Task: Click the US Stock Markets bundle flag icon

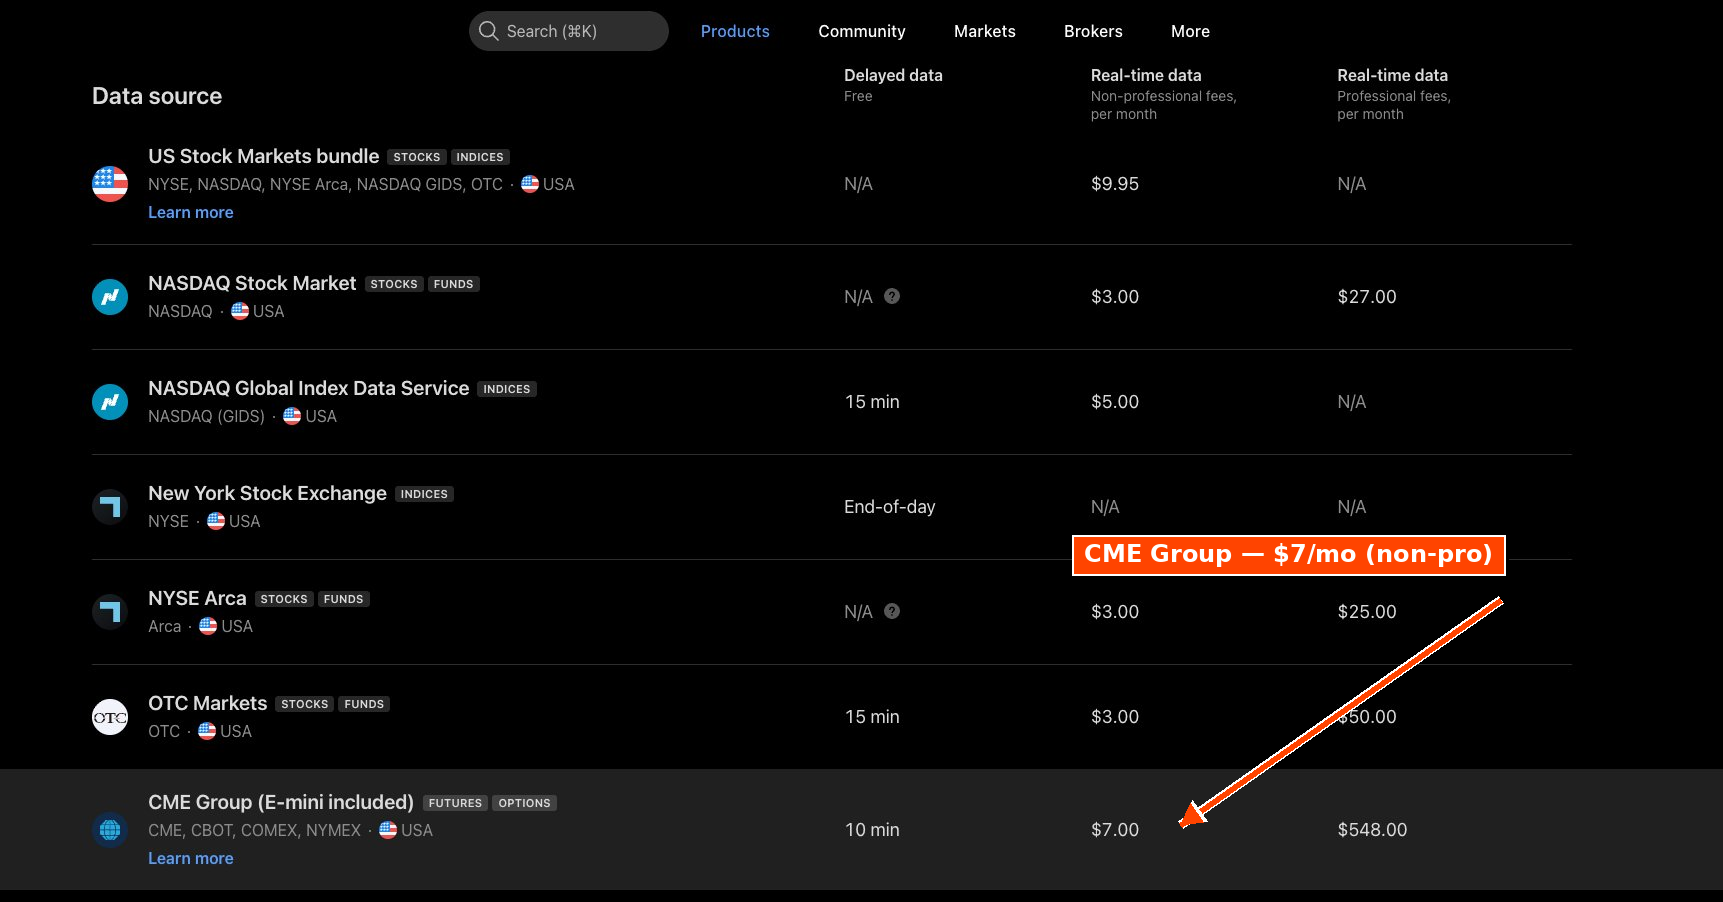Action: [110, 184]
